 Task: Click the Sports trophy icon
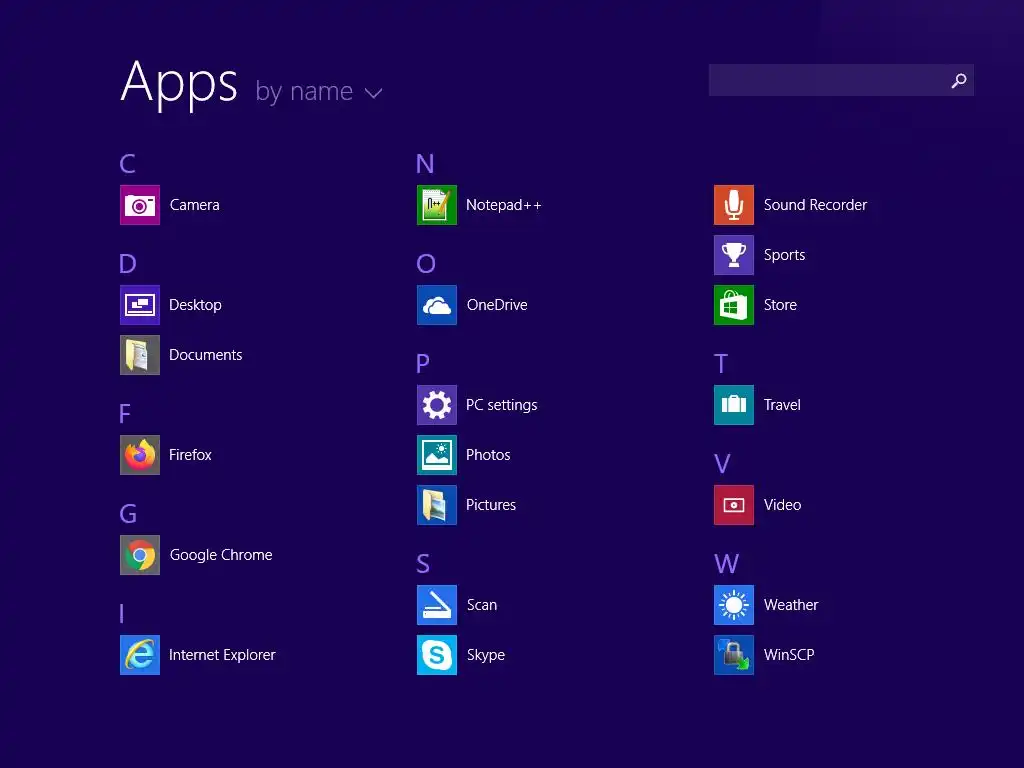pos(734,255)
